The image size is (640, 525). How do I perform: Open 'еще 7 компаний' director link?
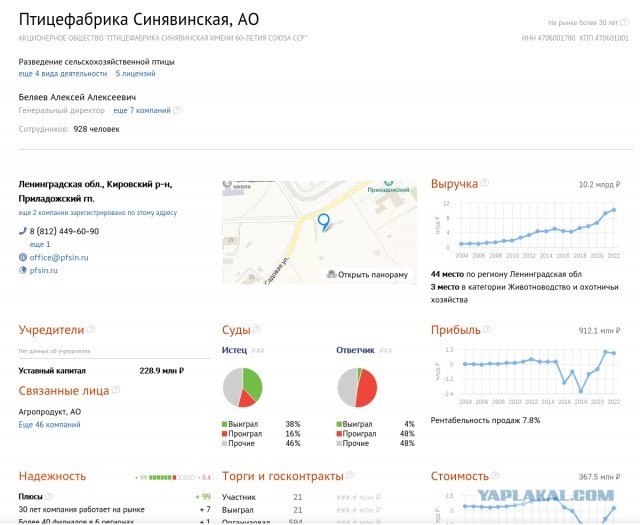(142, 110)
